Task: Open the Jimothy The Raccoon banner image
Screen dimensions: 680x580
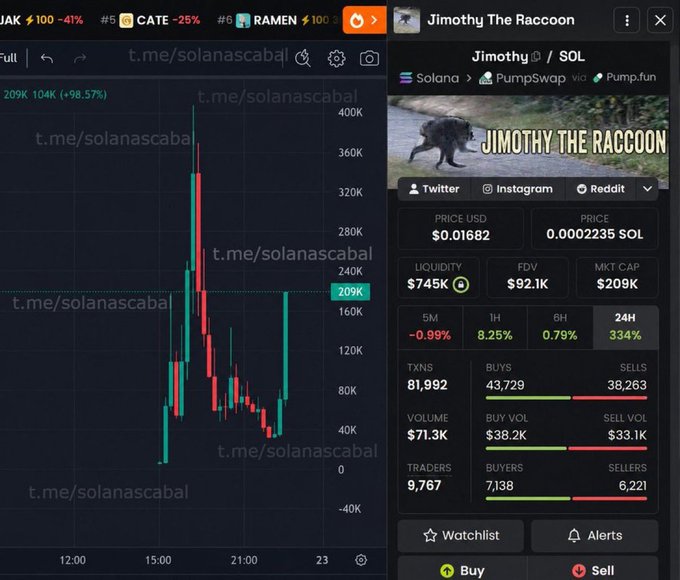Action: click(x=528, y=137)
